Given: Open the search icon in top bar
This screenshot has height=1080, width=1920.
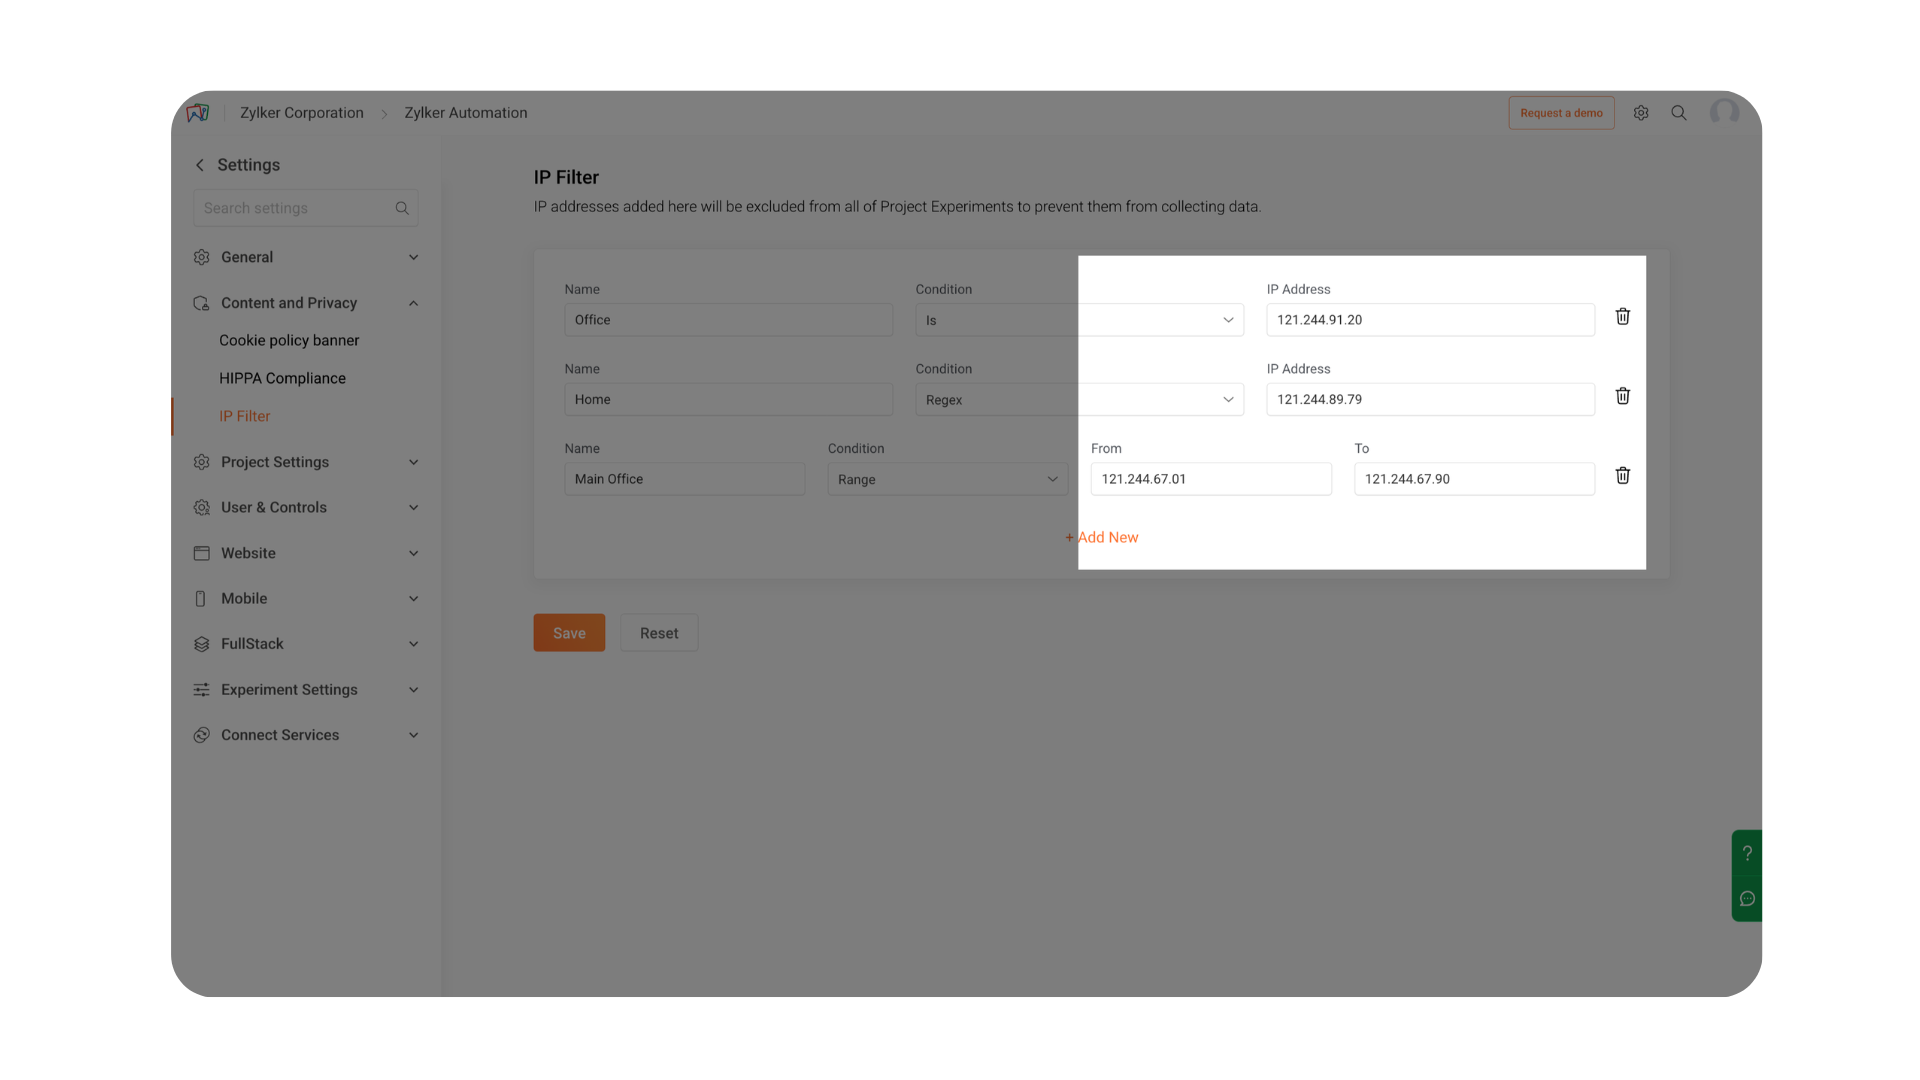Looking at the screenshot, I should coord(1679,113).
